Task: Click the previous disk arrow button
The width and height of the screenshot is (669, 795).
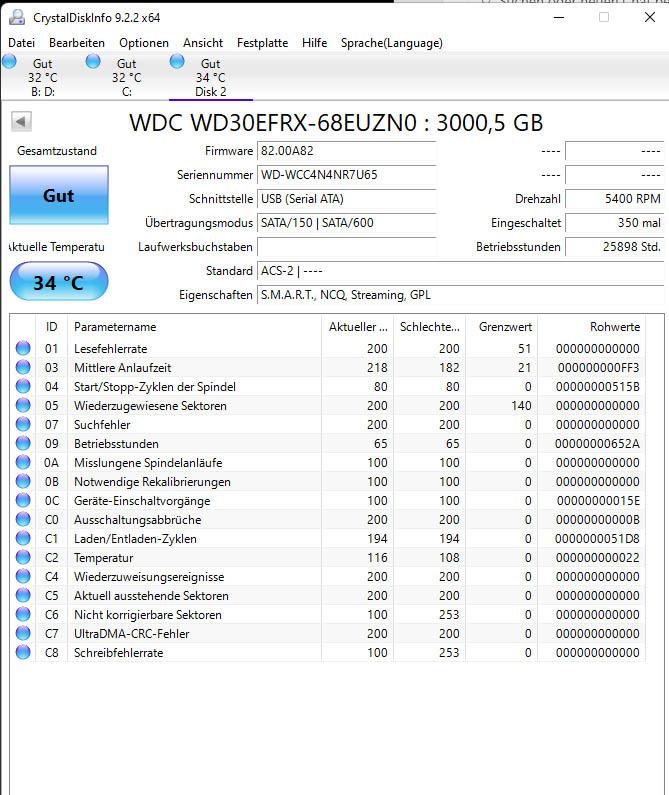Action: (x=21, y=122)
